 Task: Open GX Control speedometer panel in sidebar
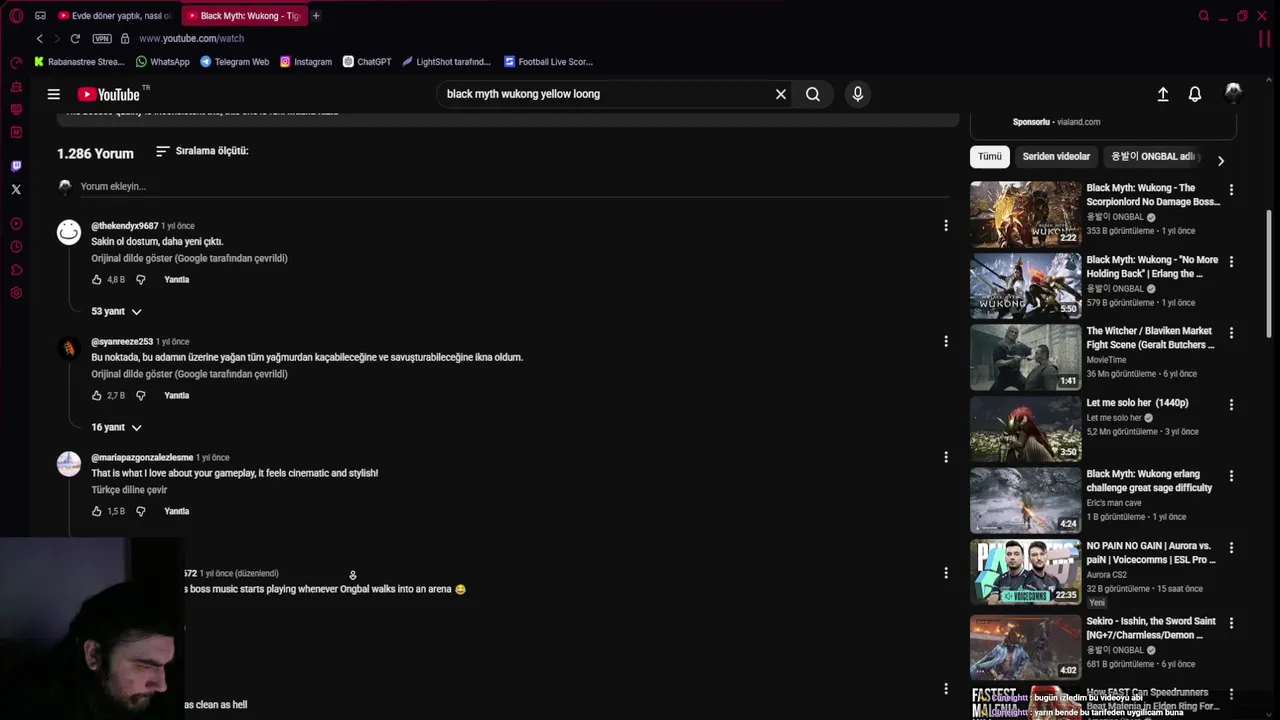[16, 63]
